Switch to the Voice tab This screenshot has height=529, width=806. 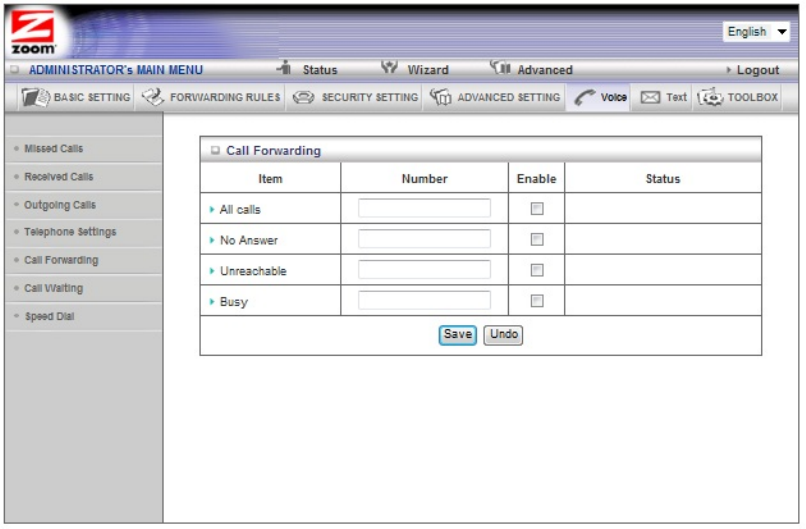(599, 97)
